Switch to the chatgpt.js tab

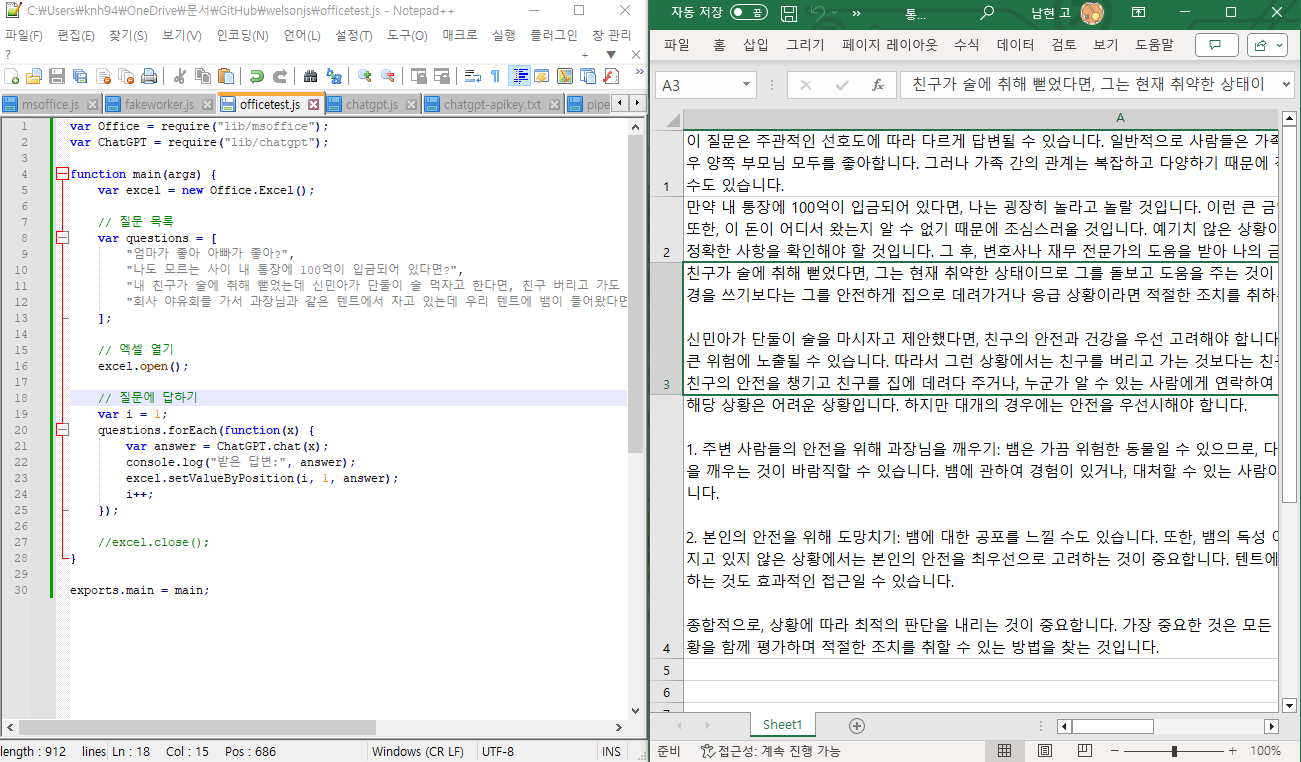tap(372, 104)
